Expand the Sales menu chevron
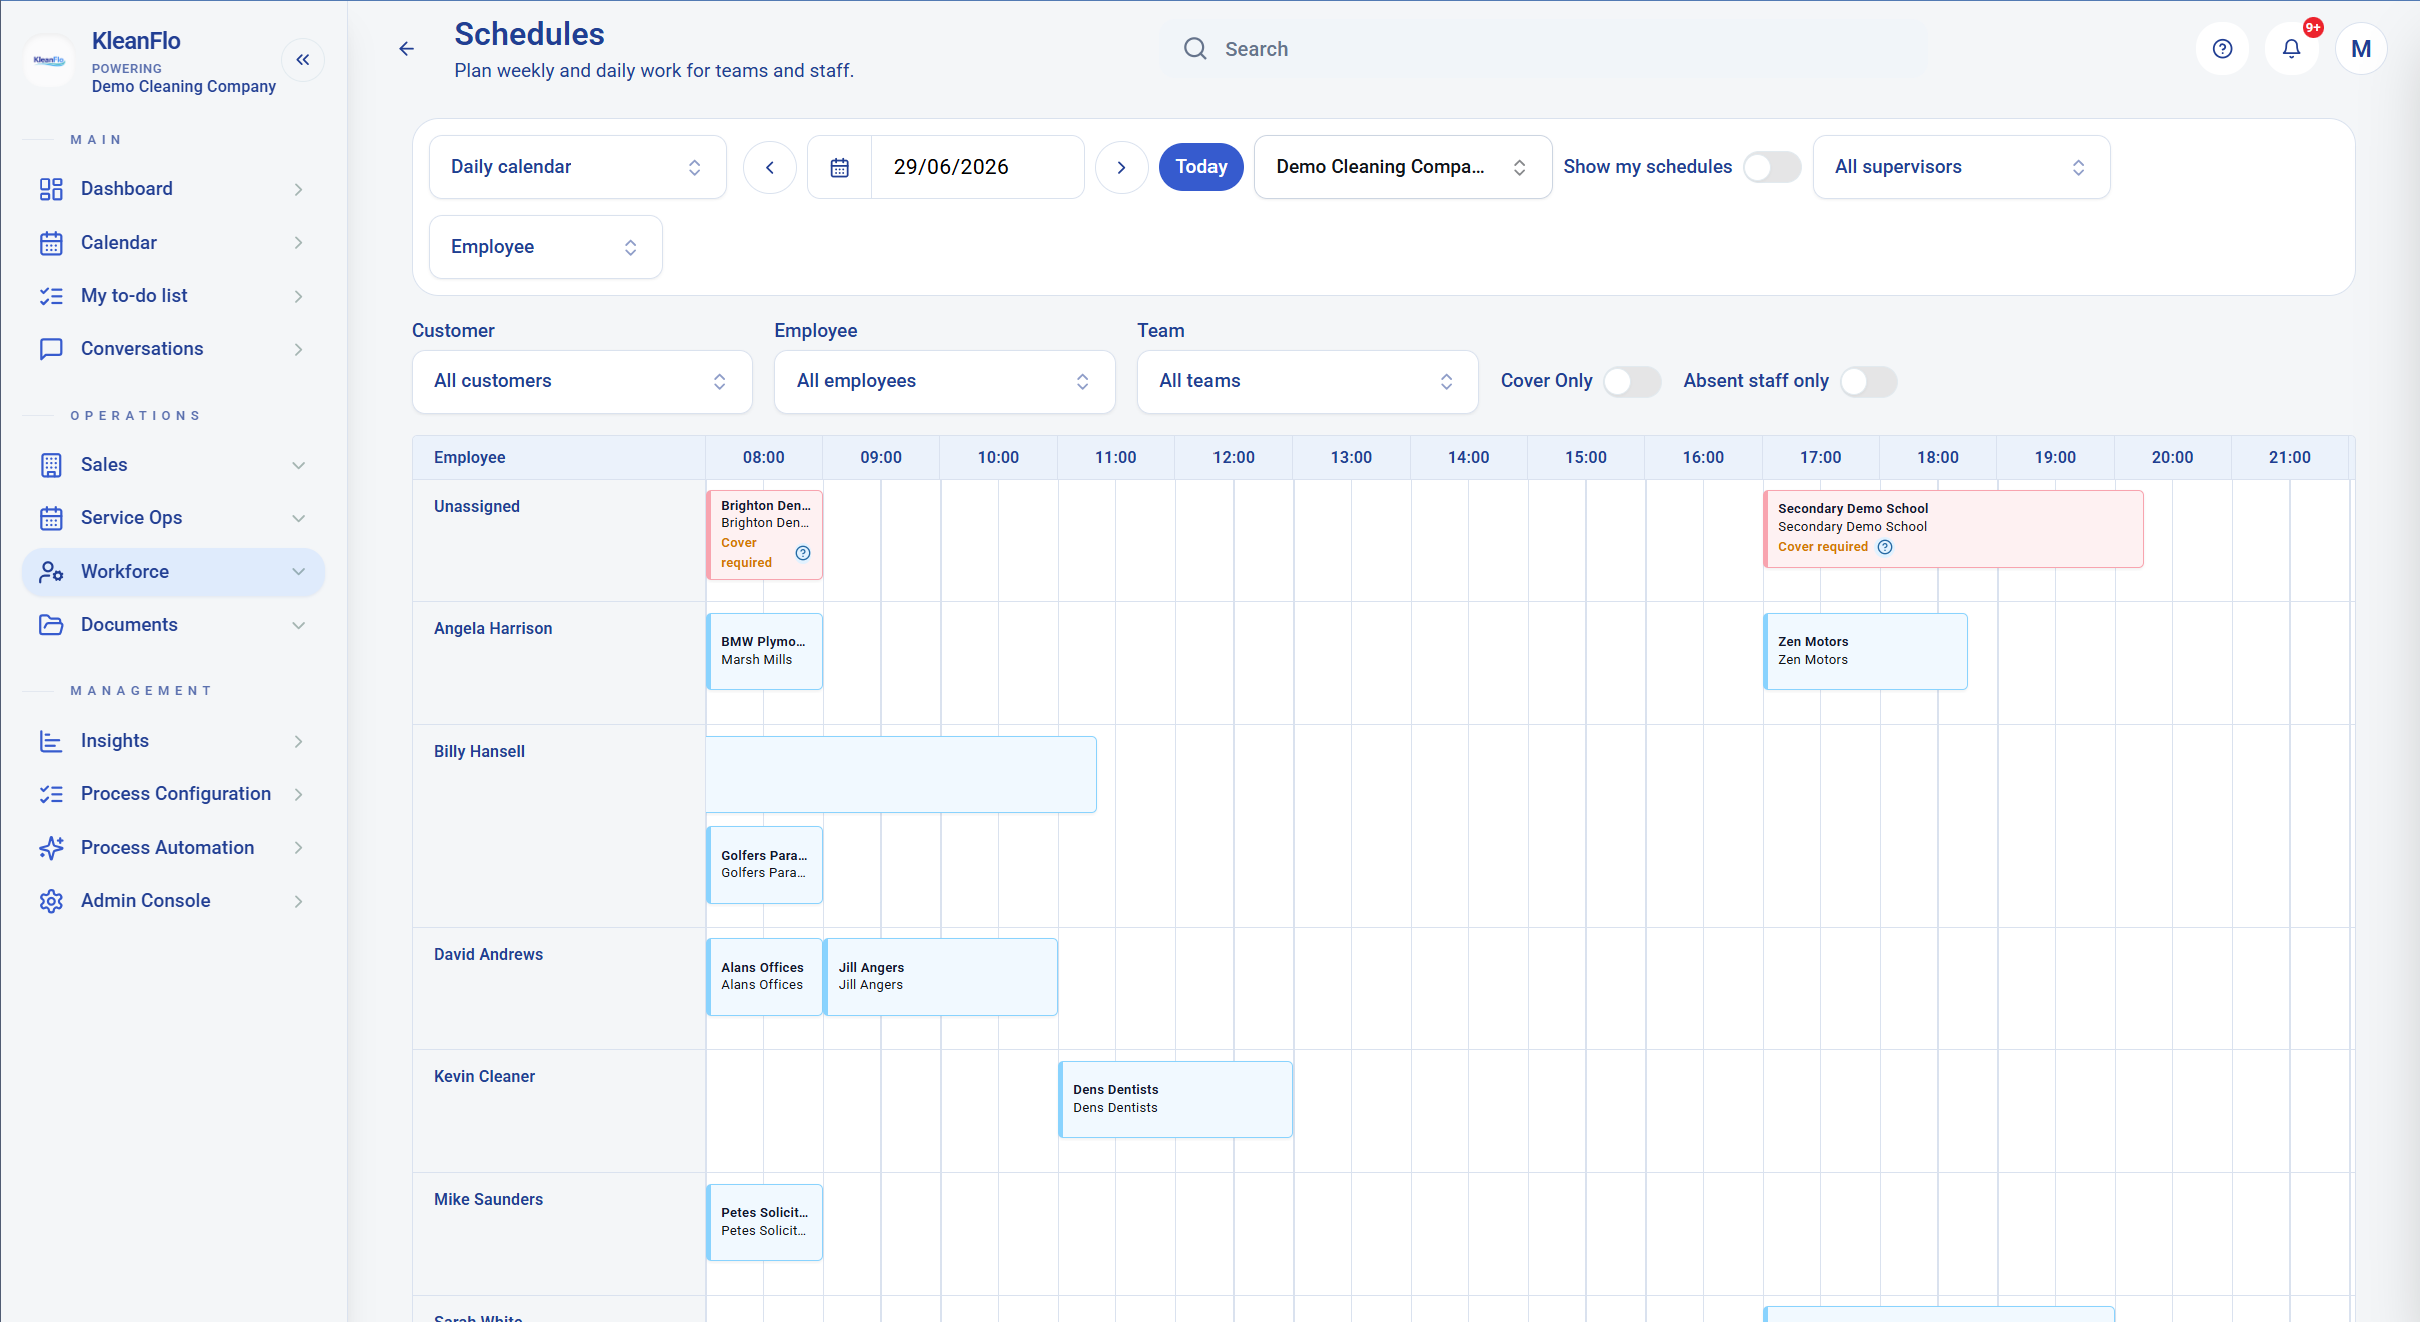This screenshot has height=1322, width=2420. [x=298, y=465]
